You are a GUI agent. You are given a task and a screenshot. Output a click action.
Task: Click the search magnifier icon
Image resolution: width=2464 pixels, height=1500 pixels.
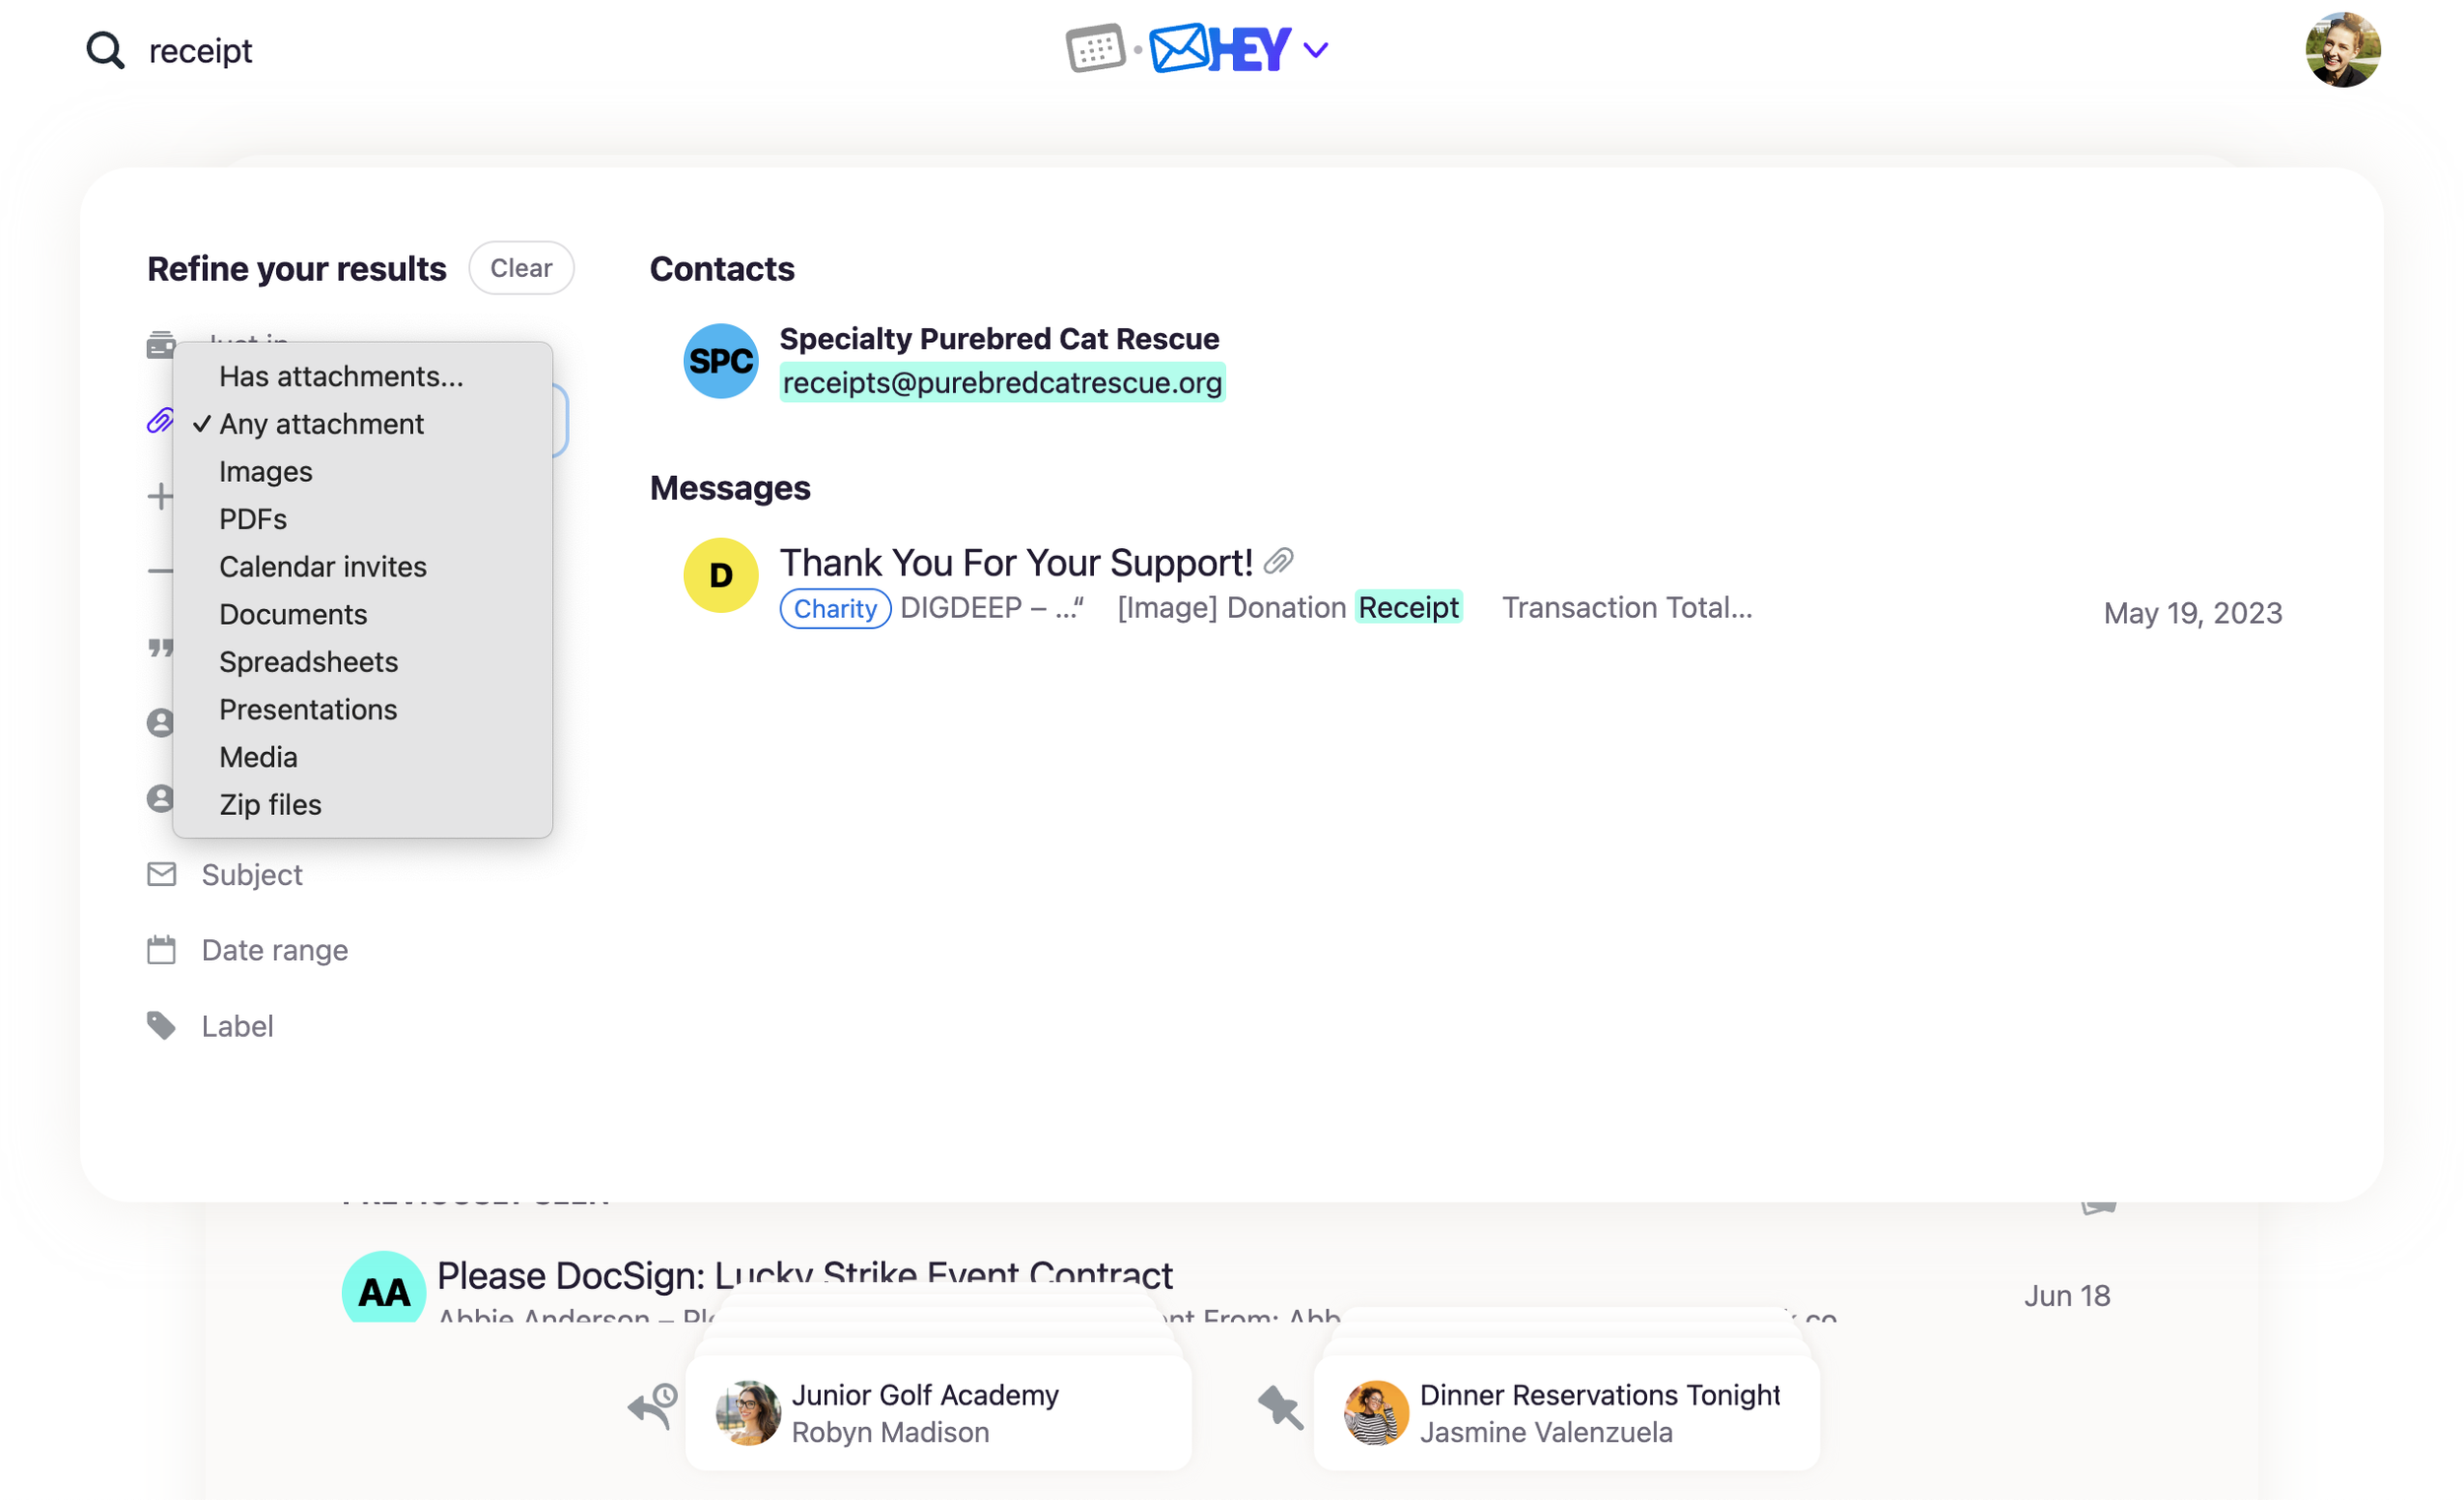105,50
